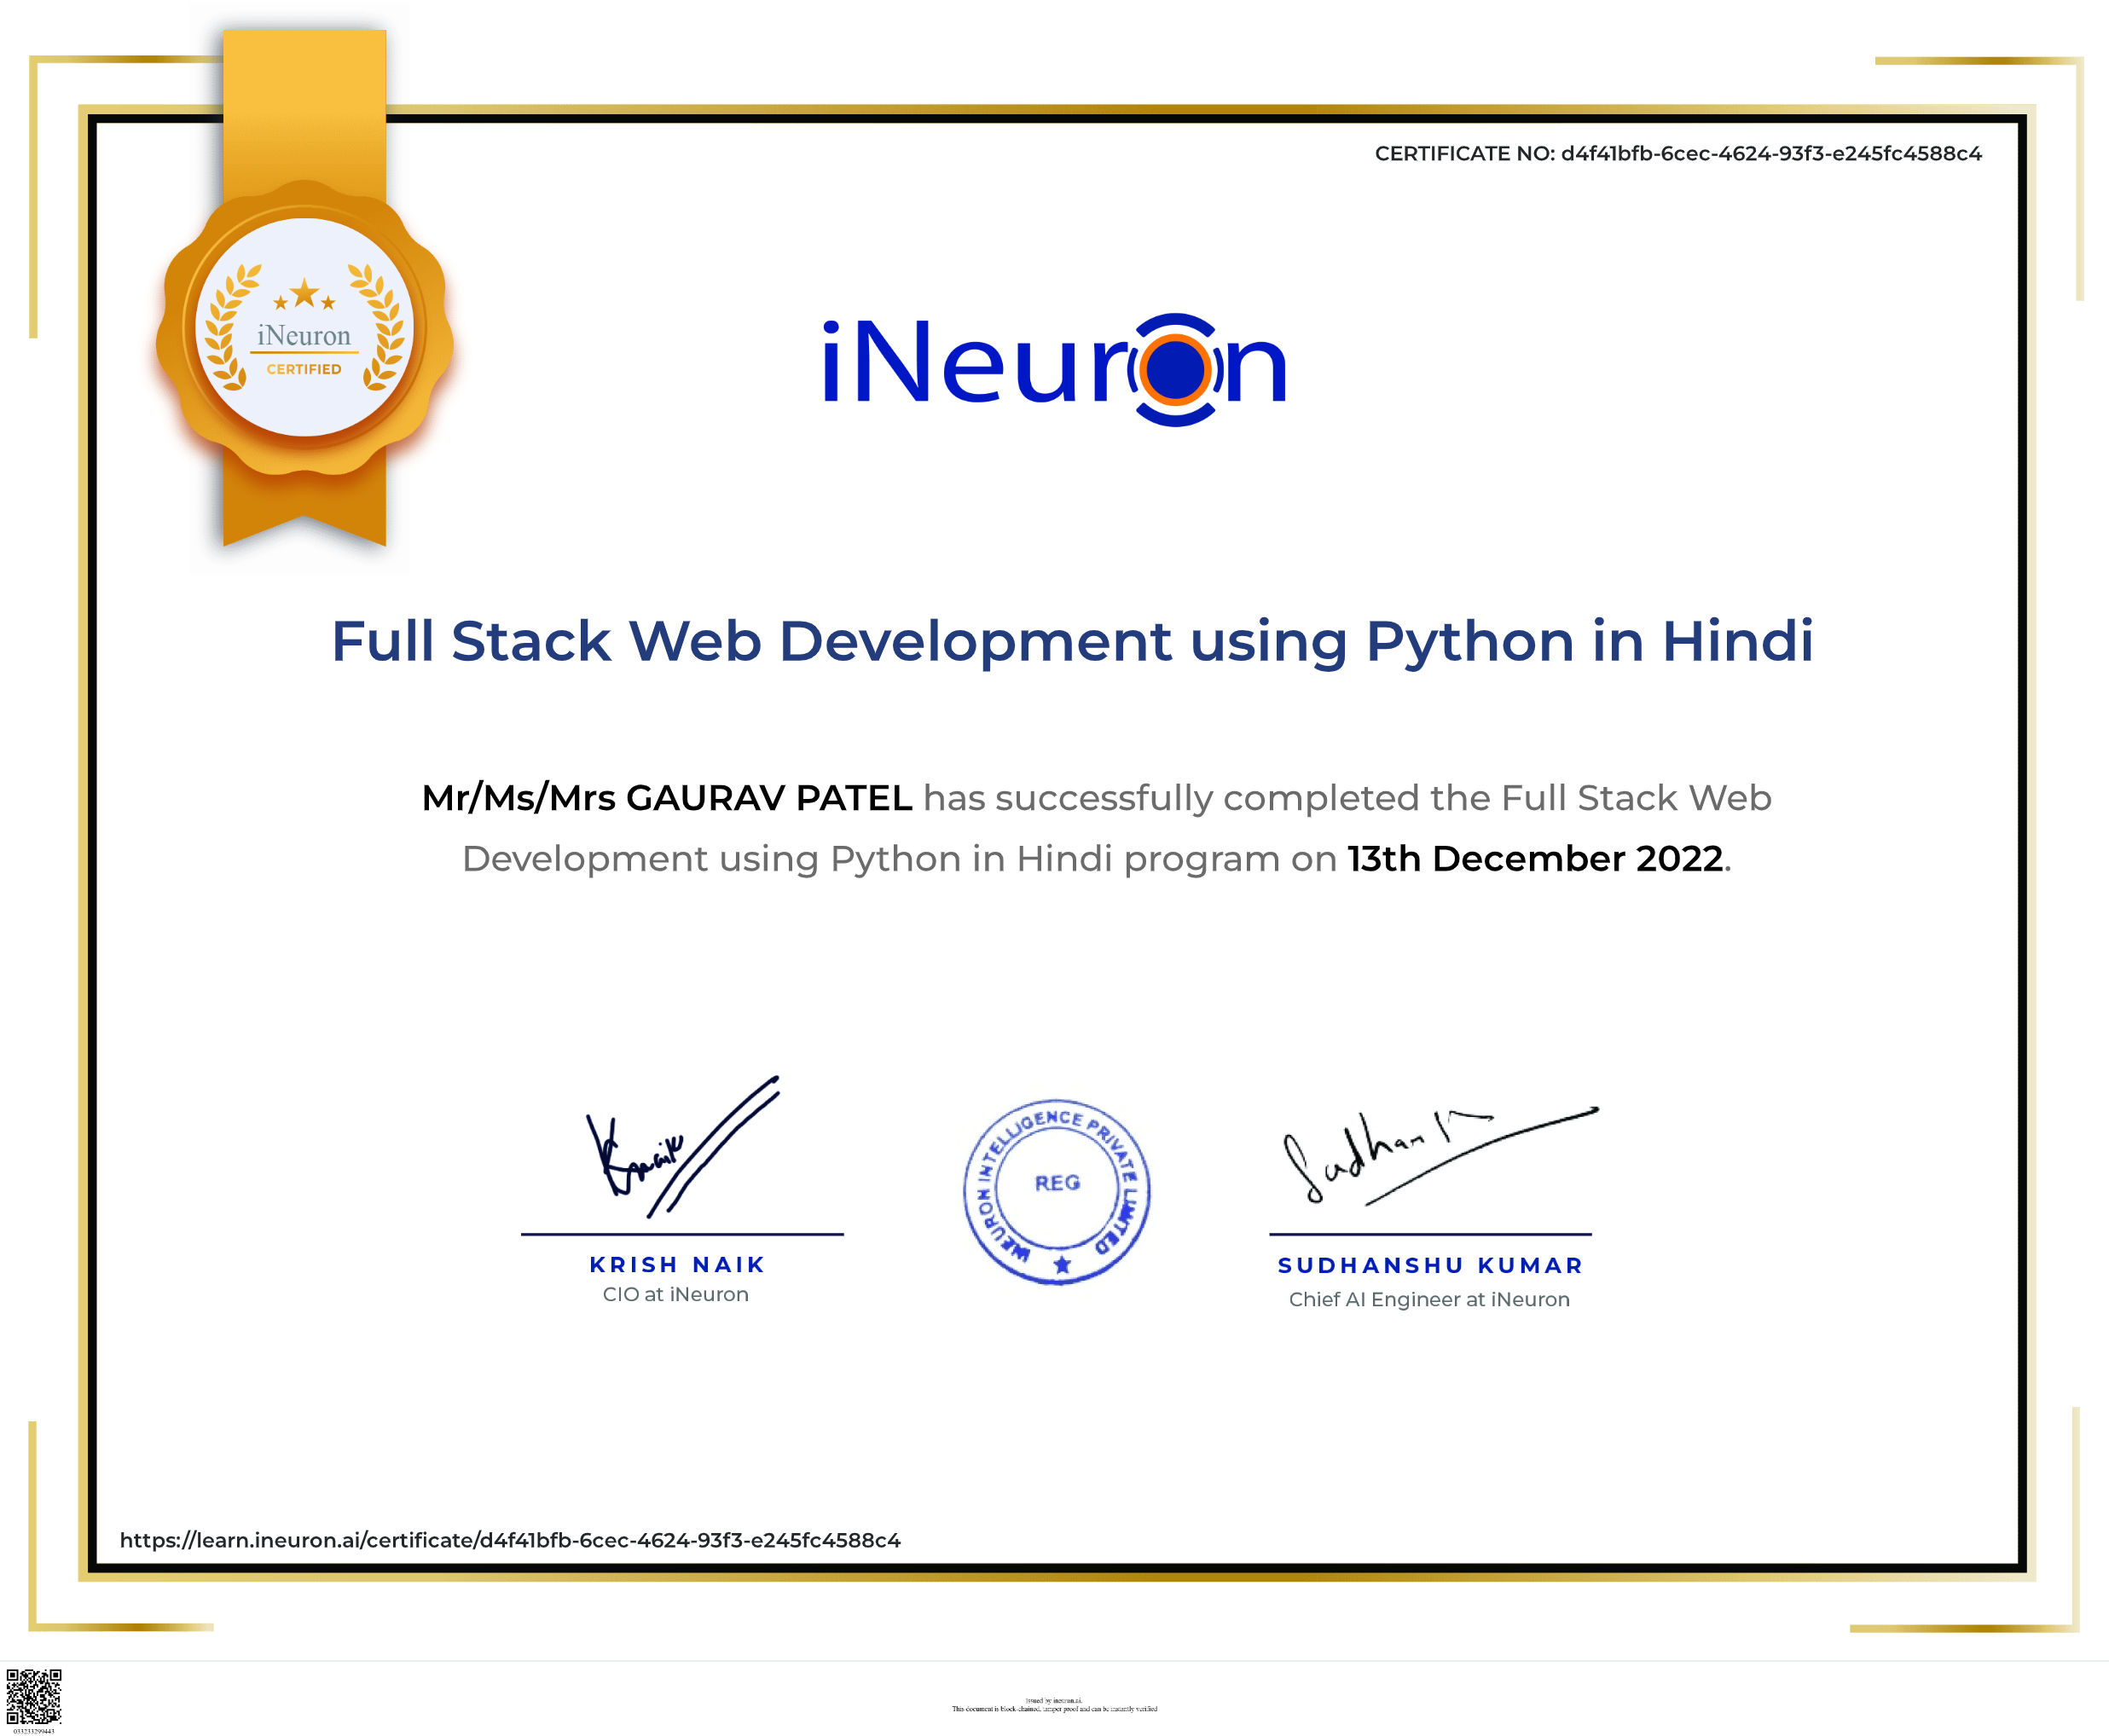Image resolution: width=2109 pixels, height=1736 pixels.
Task: Click Krish Naik's handwritten signature
Action: coord(683,1148)
